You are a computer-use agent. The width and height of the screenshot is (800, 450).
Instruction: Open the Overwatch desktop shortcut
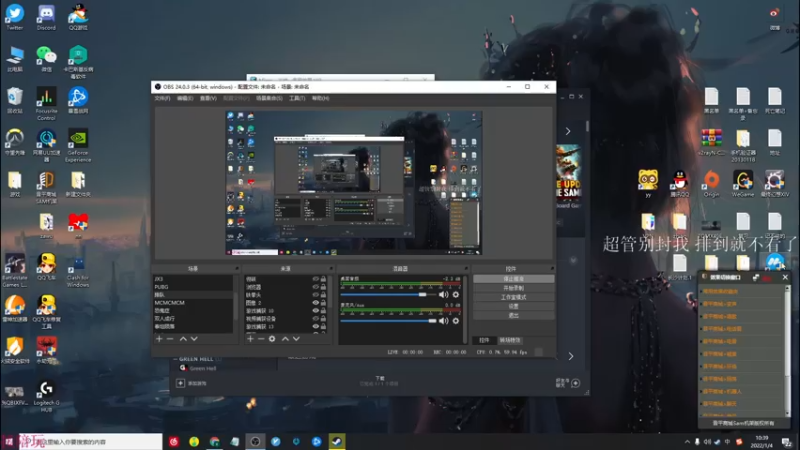click(15, 142)
